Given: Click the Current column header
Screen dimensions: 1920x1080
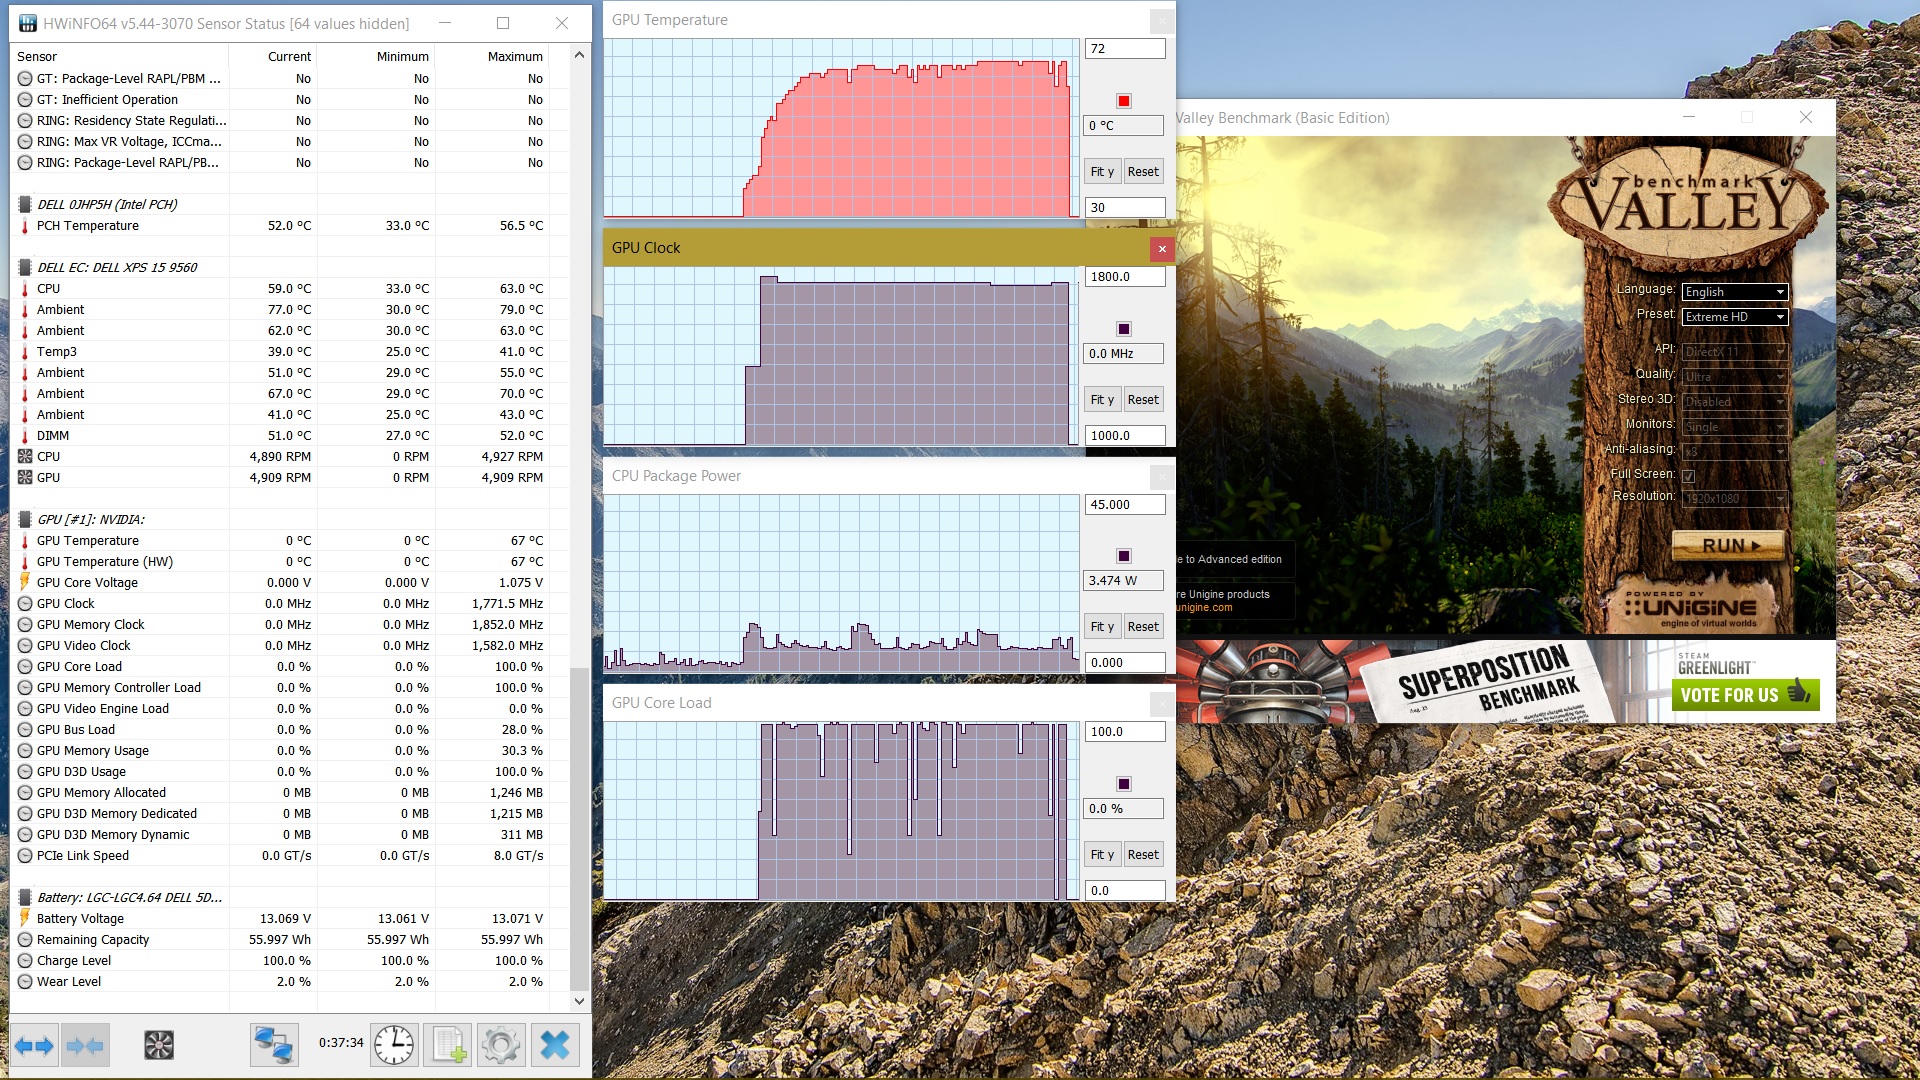Looking at the screenshot, I should (x=273, y=57).
